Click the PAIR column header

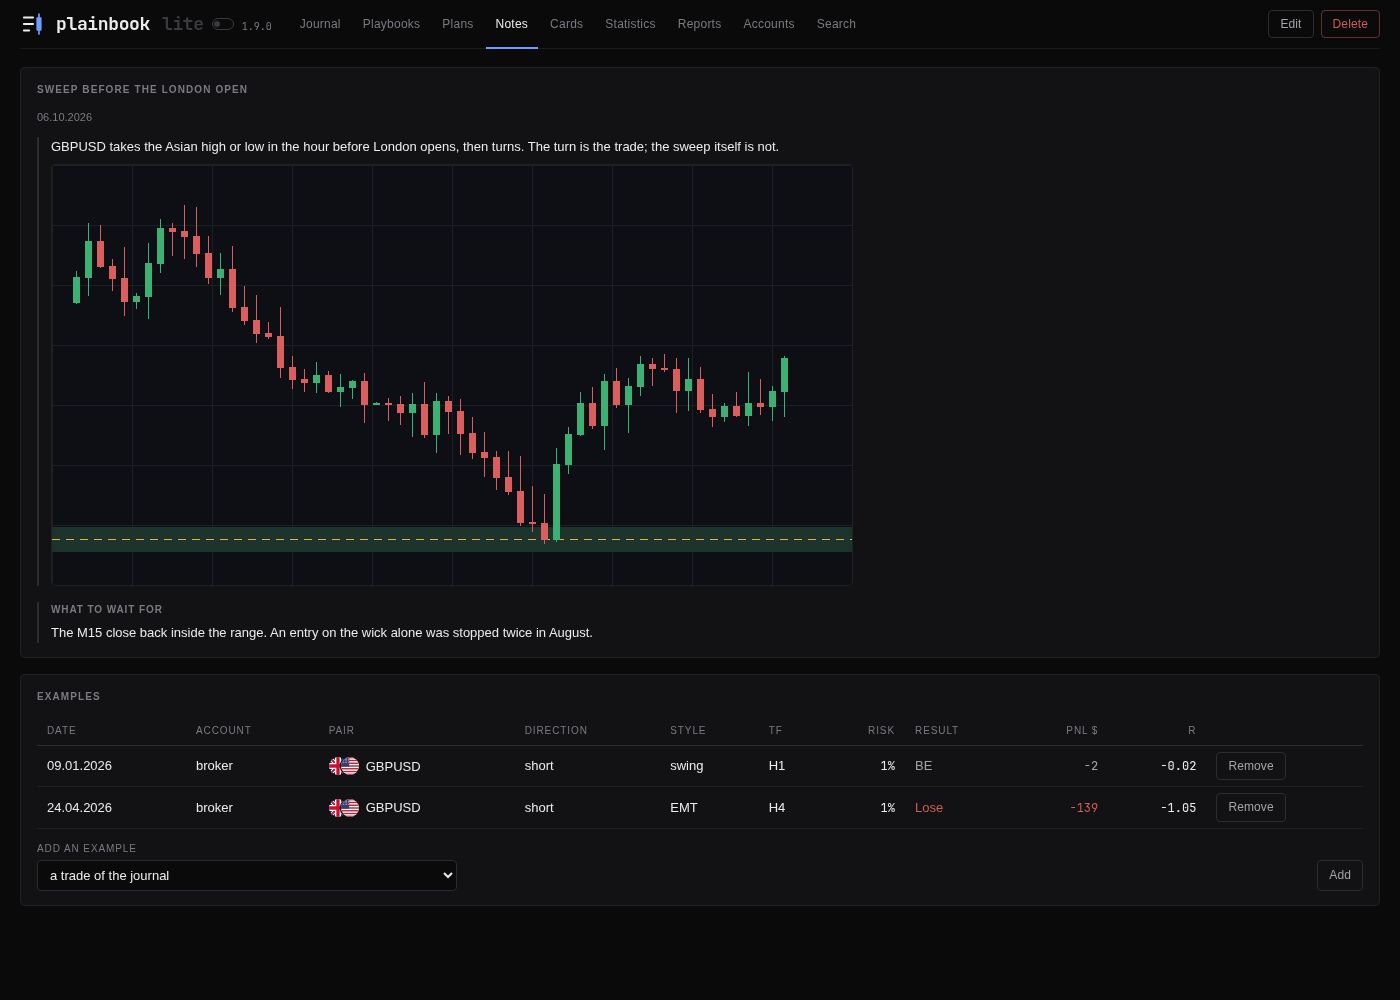coord(342,731)
